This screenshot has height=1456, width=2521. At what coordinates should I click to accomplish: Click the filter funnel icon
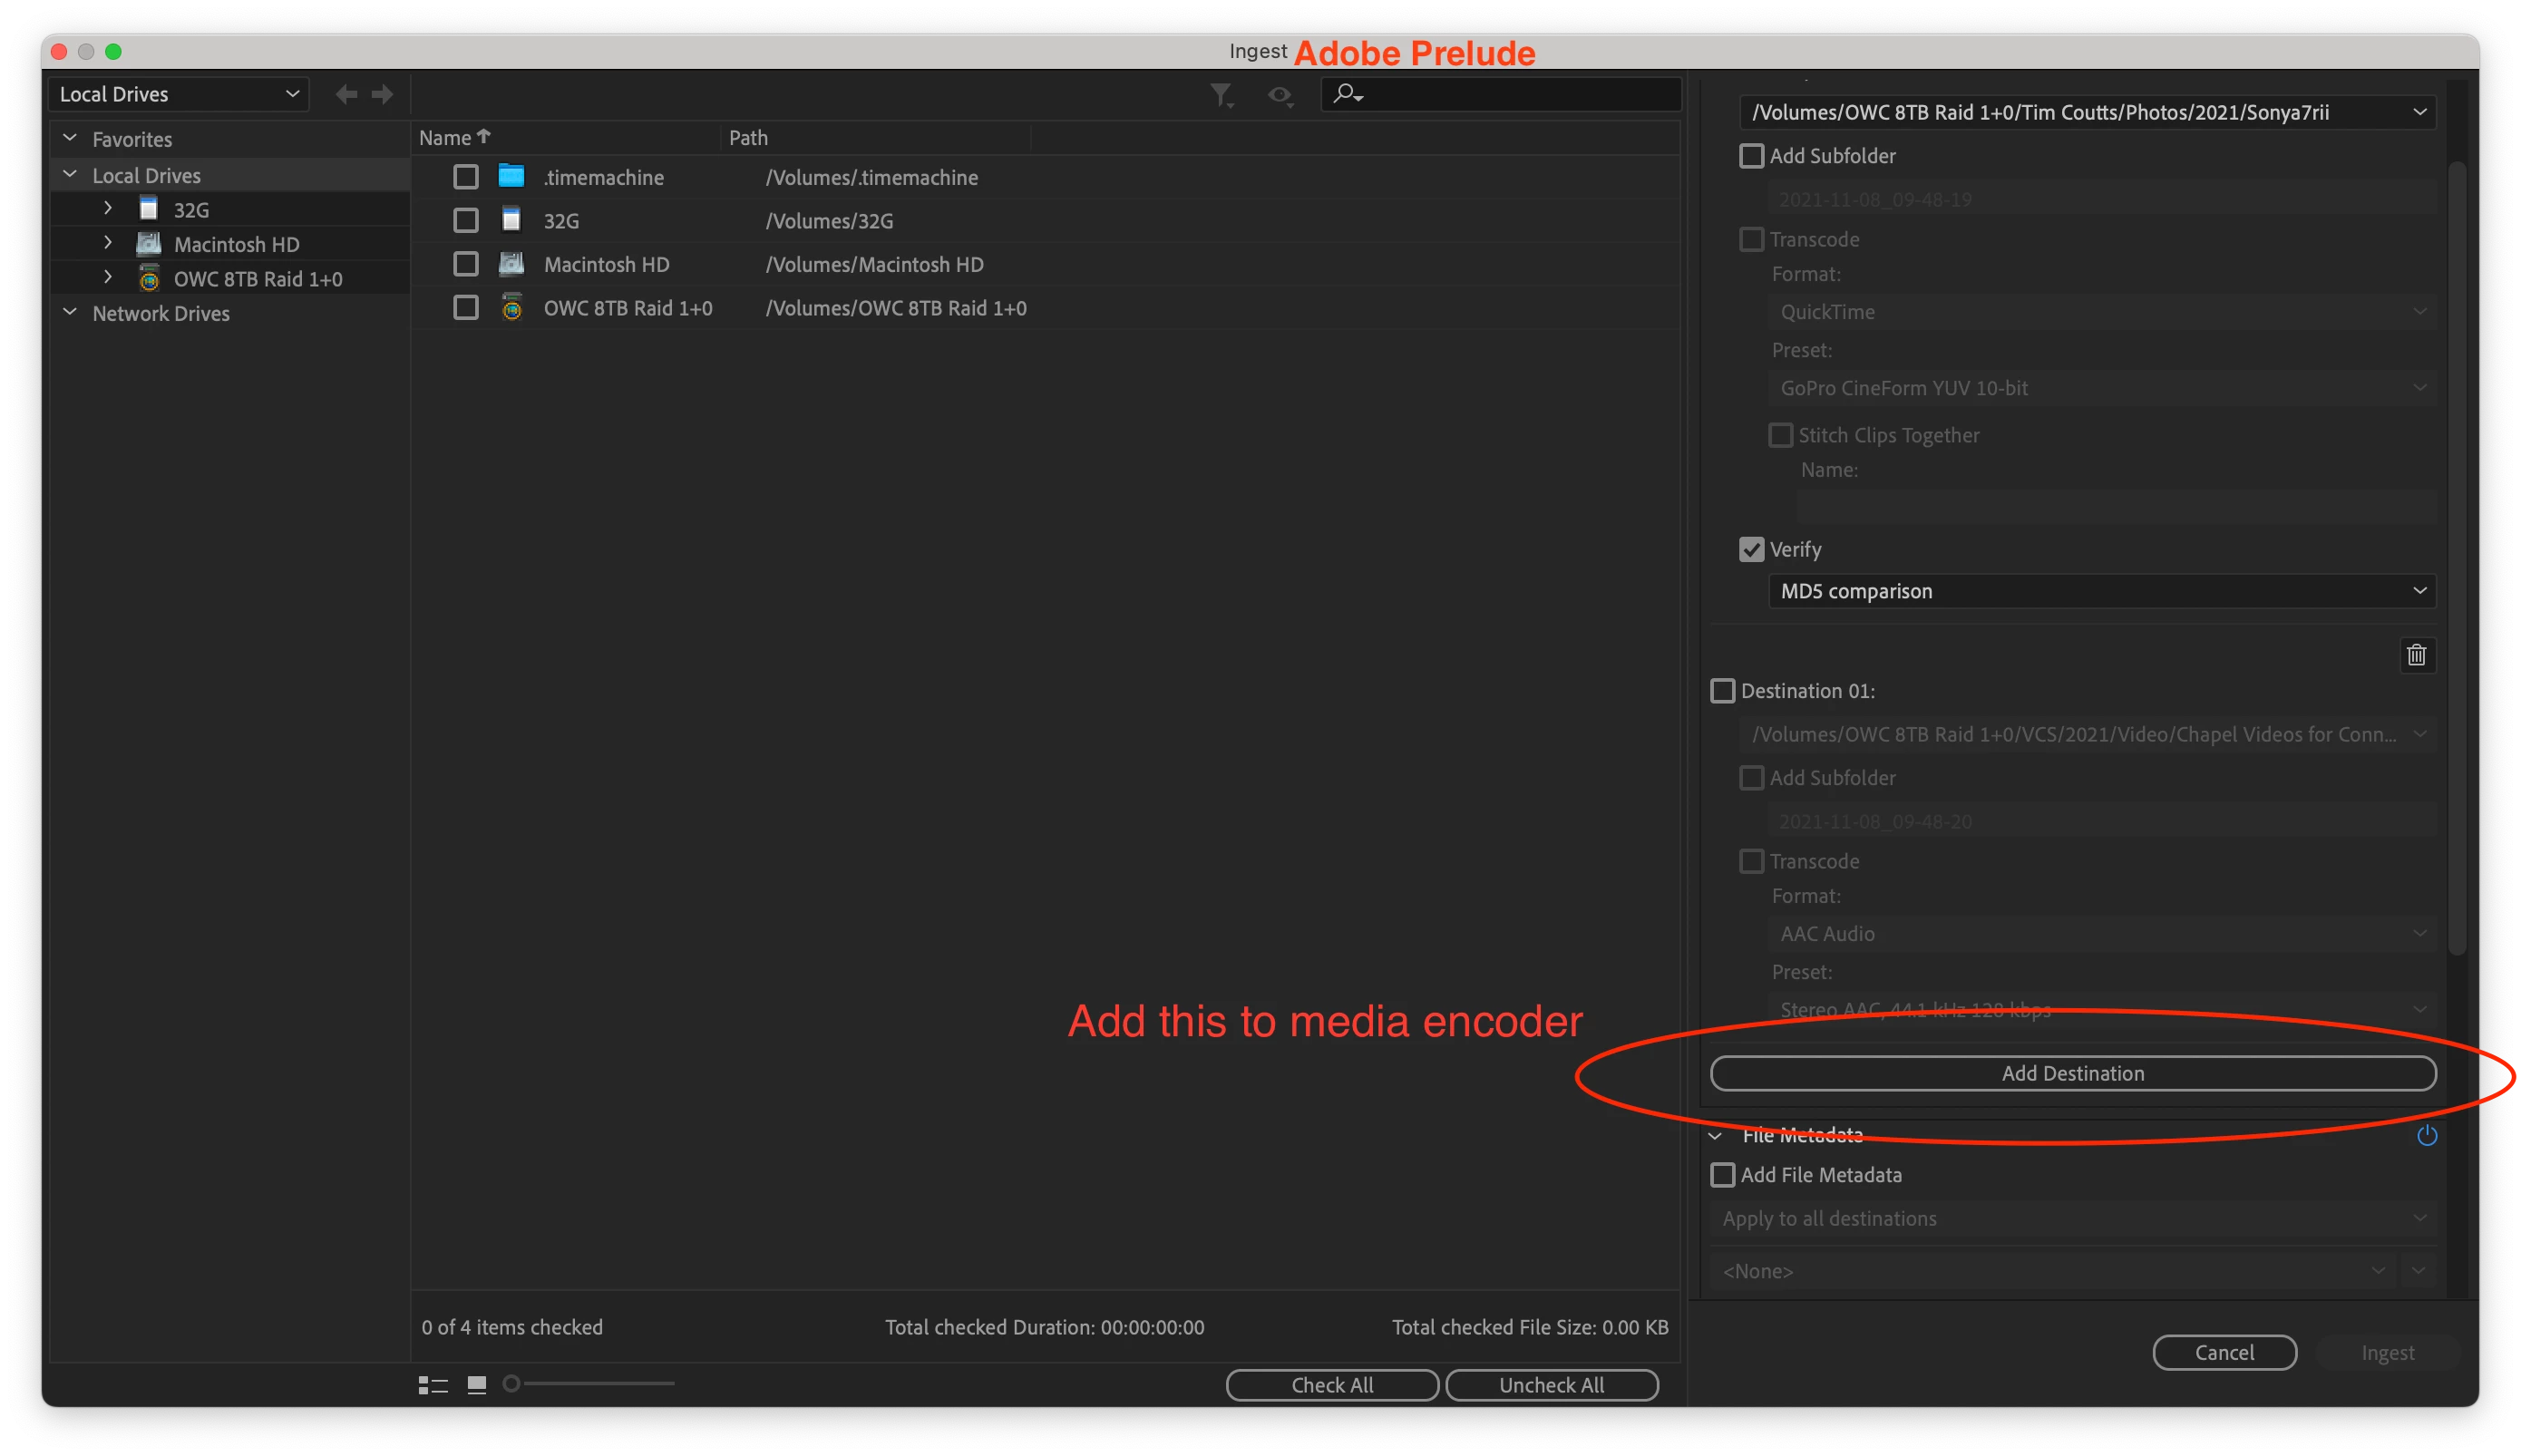[x=1221, y=95]
